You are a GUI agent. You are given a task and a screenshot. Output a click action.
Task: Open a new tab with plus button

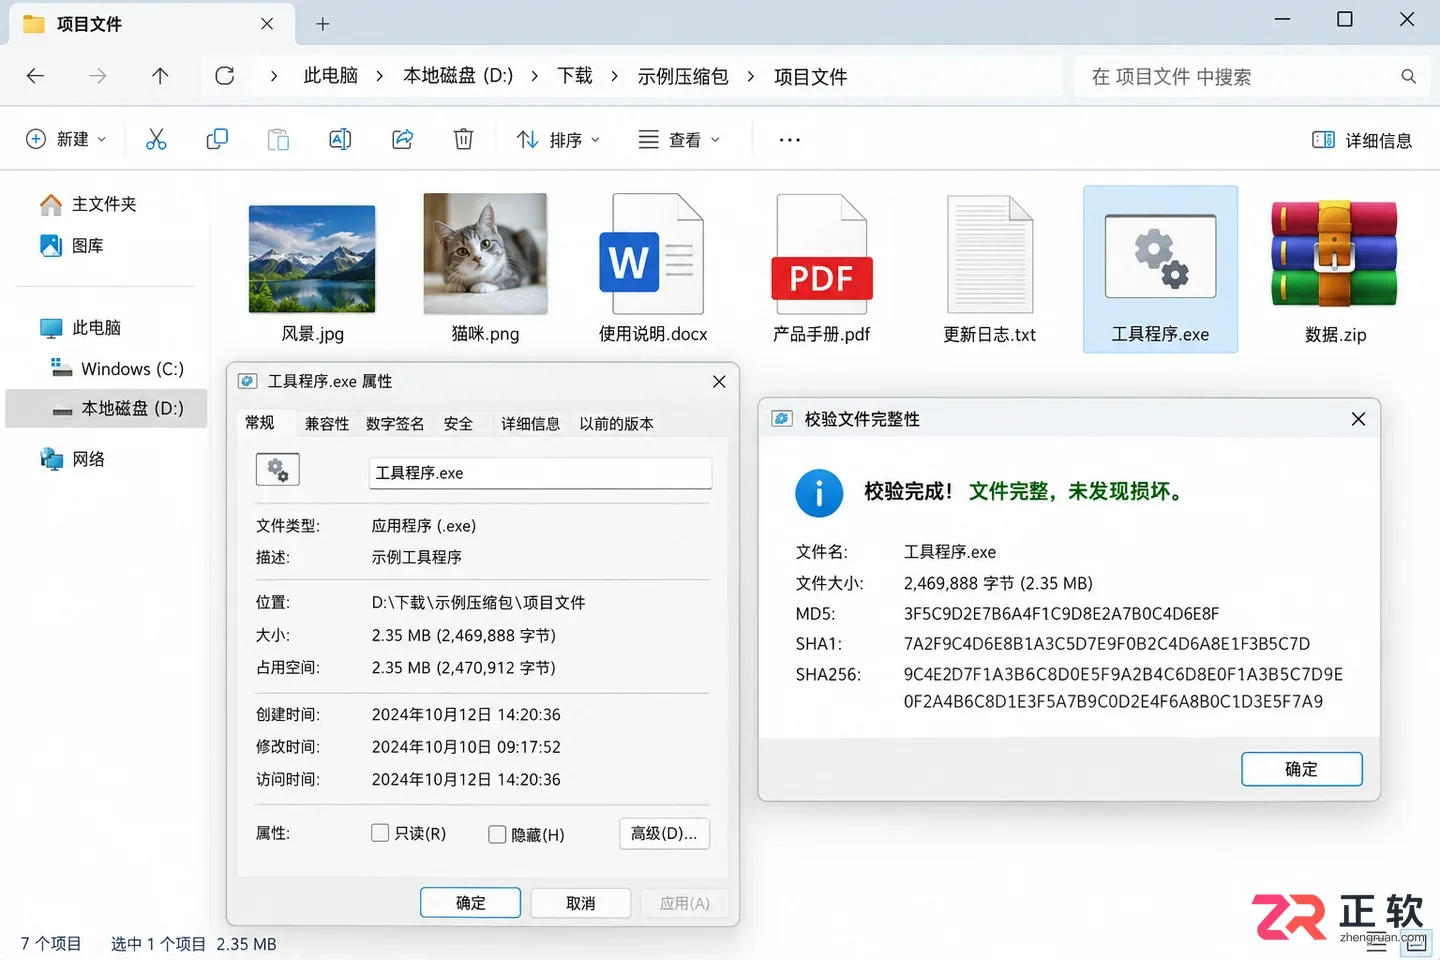[322, 24]
